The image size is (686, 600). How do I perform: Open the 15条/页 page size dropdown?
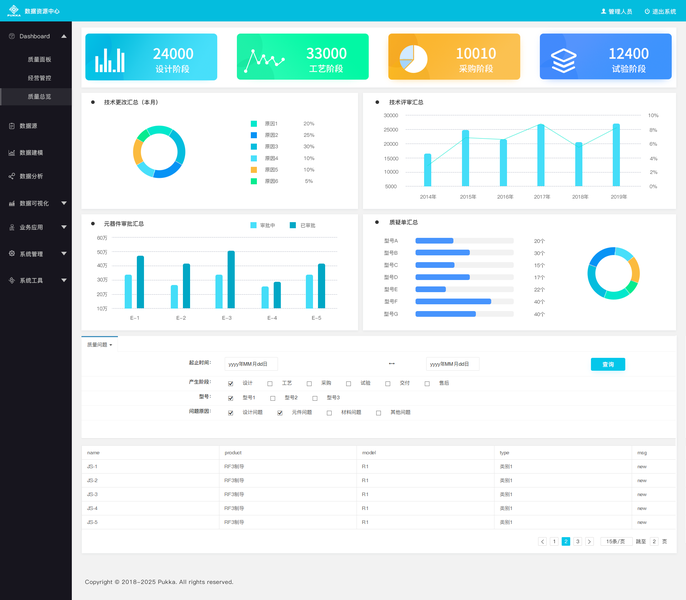click(x=616, y=542)
